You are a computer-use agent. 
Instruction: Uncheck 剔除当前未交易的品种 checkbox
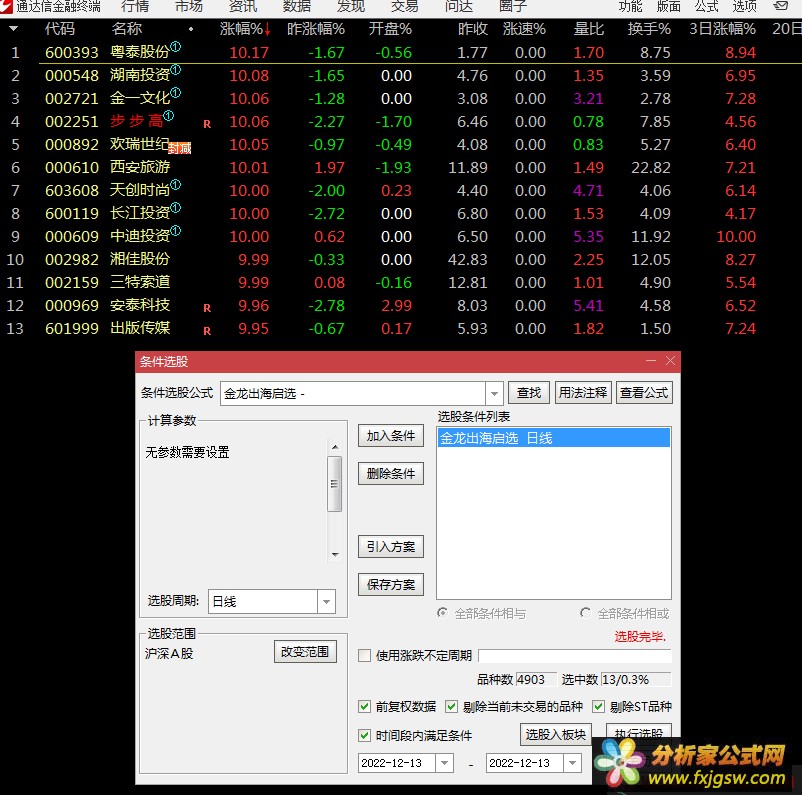click(451, 706)
